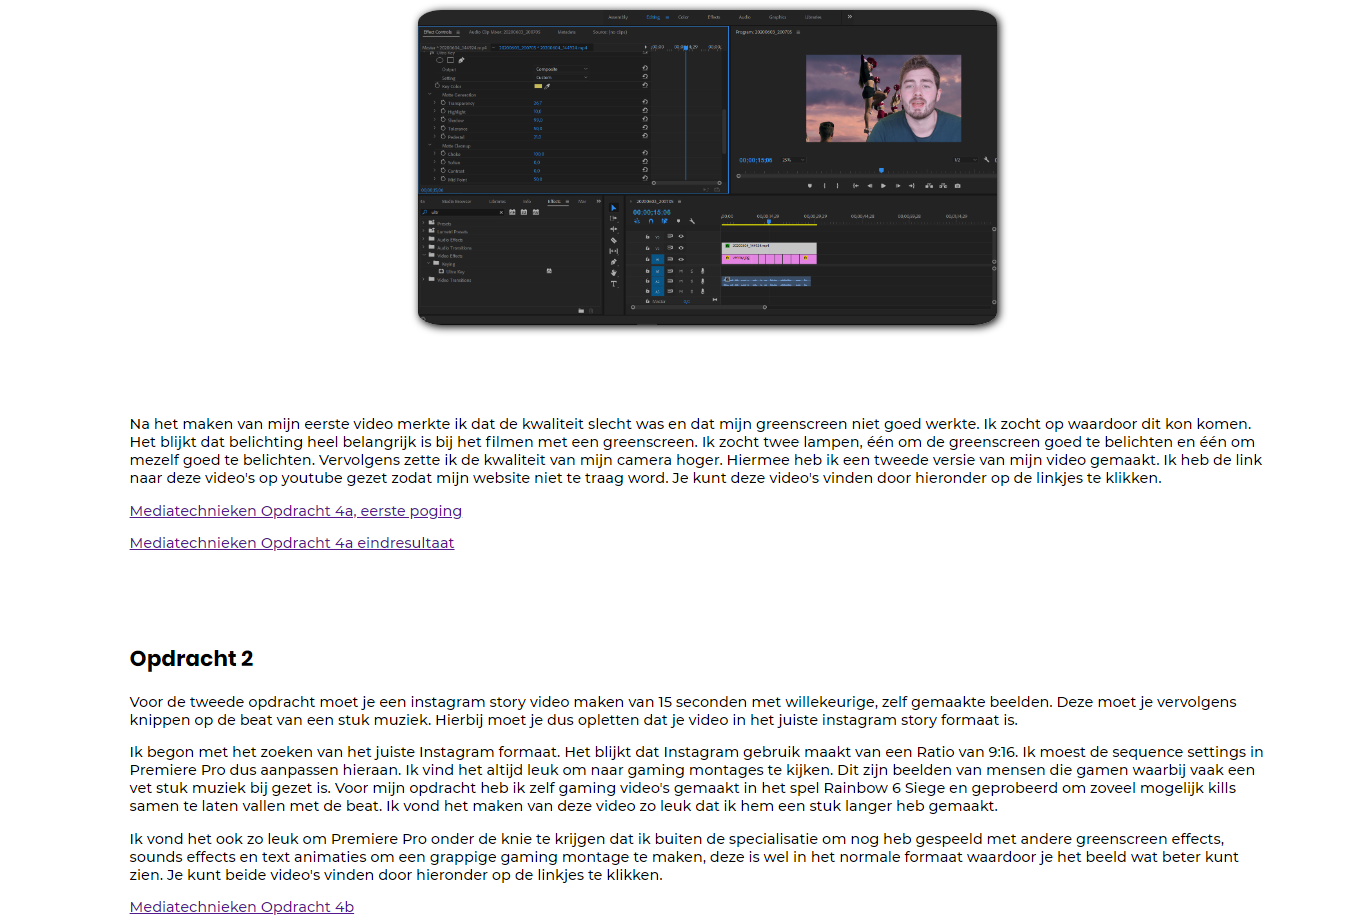Open the 25% zoom level dropdown
The height and width of the screenshot is (919, 1359).
pyautogui.click(x=793, y=160)
